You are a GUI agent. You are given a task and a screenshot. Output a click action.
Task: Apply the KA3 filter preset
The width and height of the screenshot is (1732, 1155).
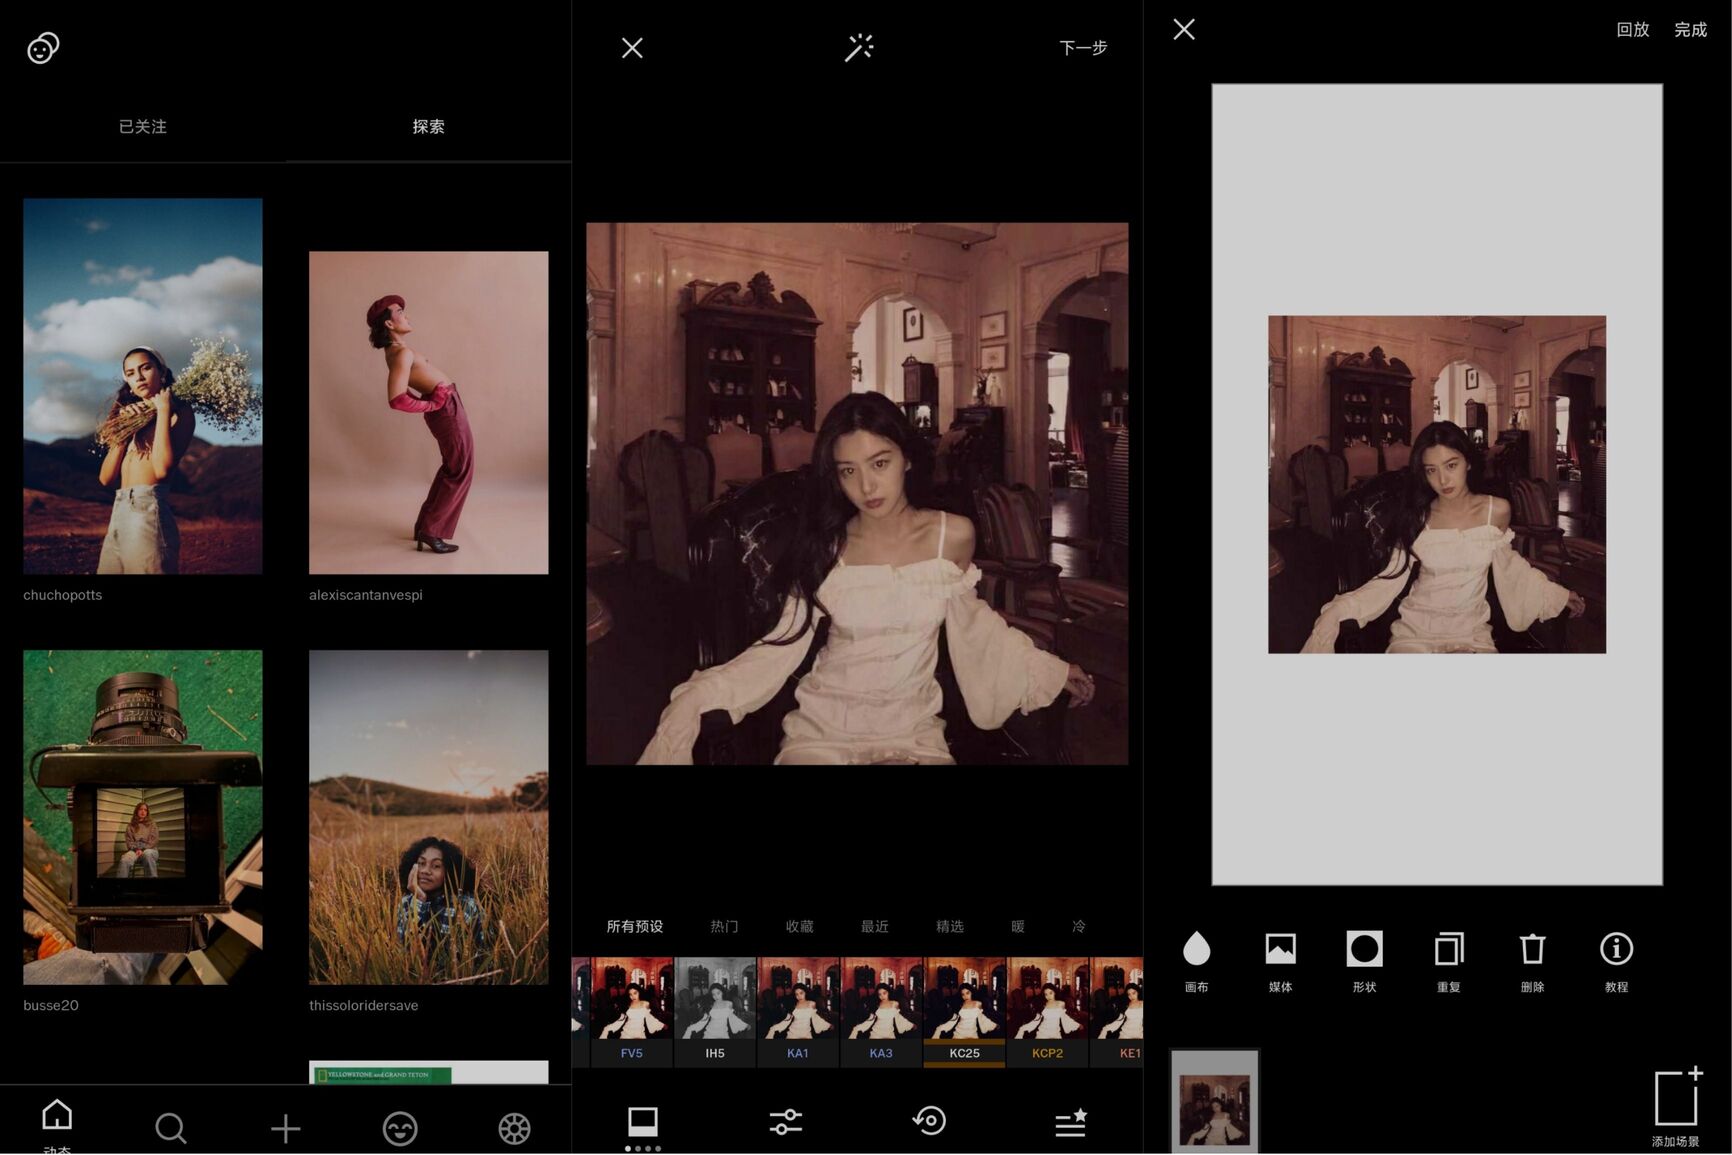881,1012
